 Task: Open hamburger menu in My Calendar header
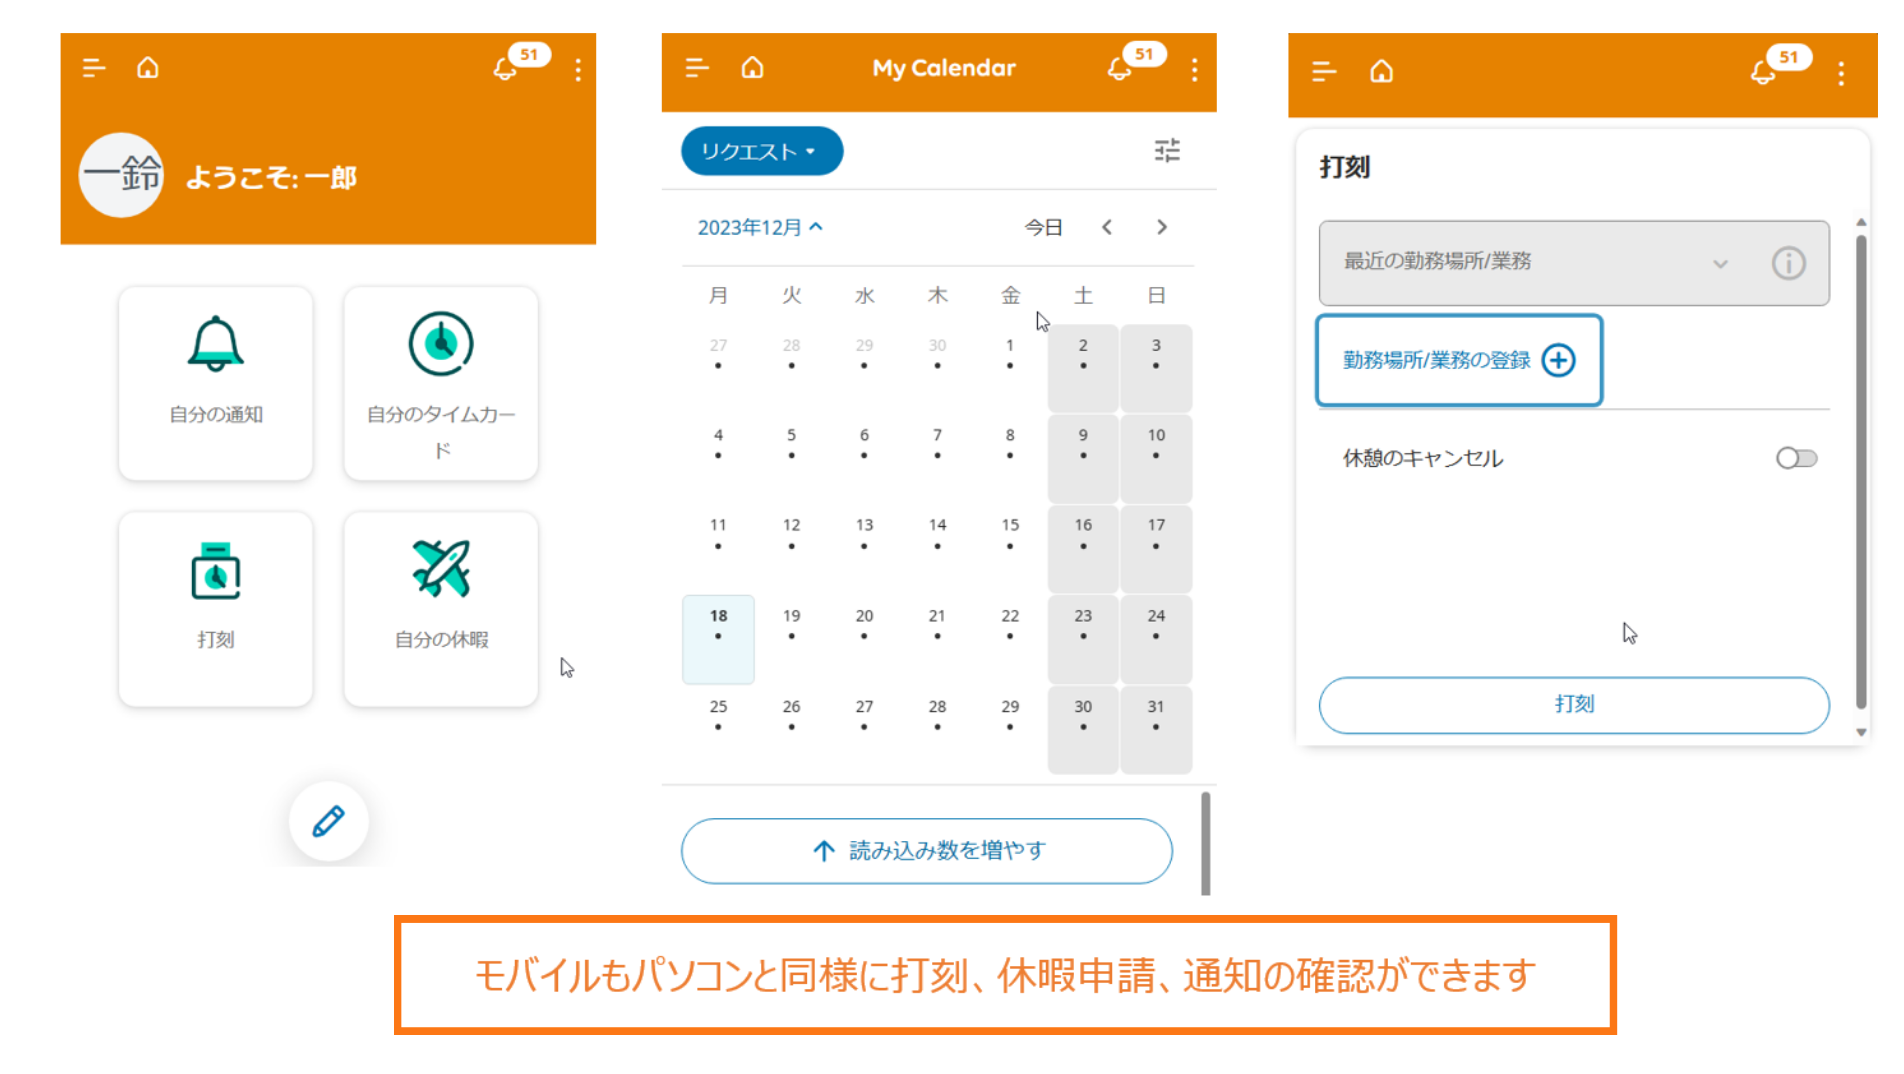tap(697, 68)
